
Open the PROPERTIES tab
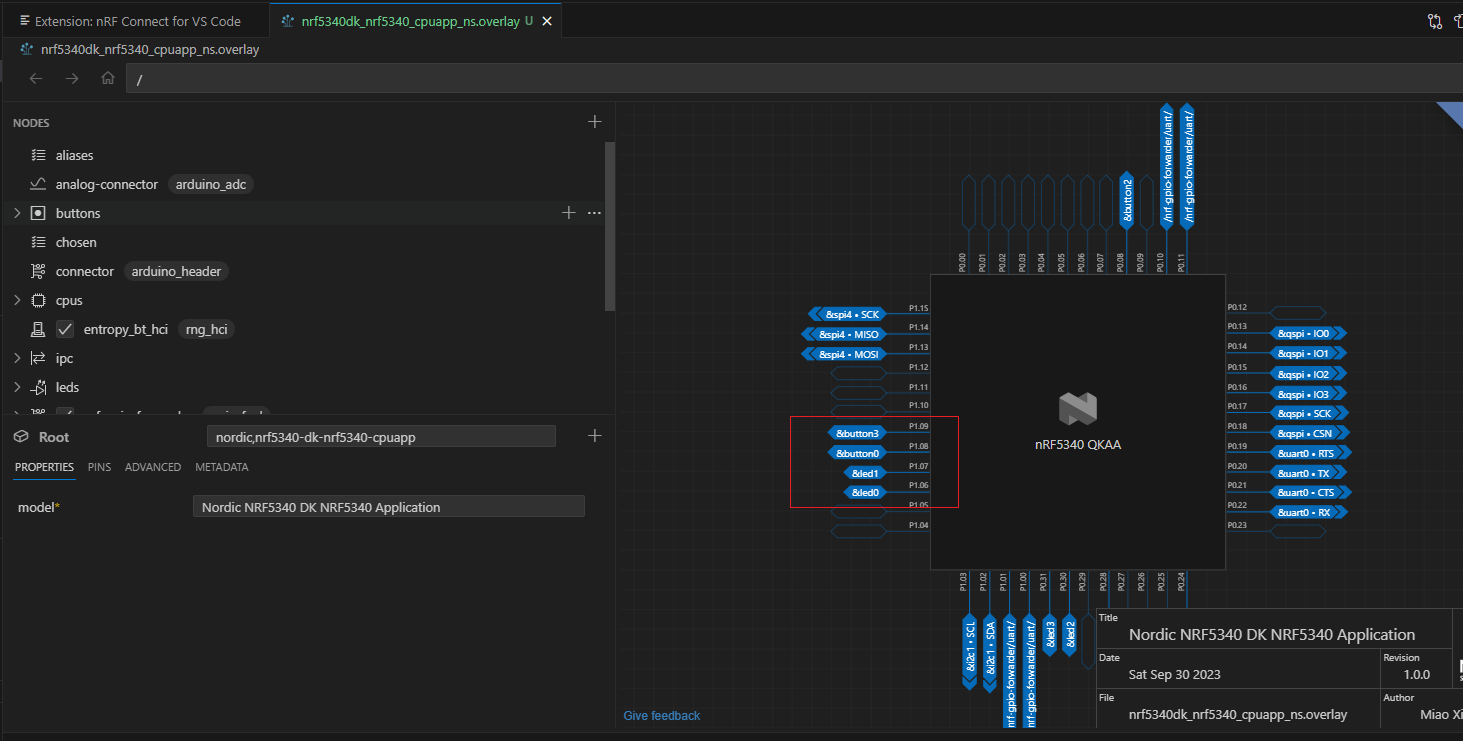point(44,467)
